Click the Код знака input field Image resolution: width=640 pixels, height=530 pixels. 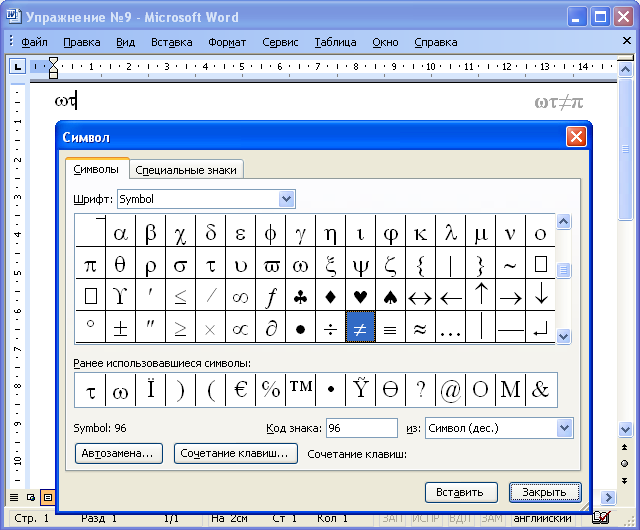click(x=362, y=428)
